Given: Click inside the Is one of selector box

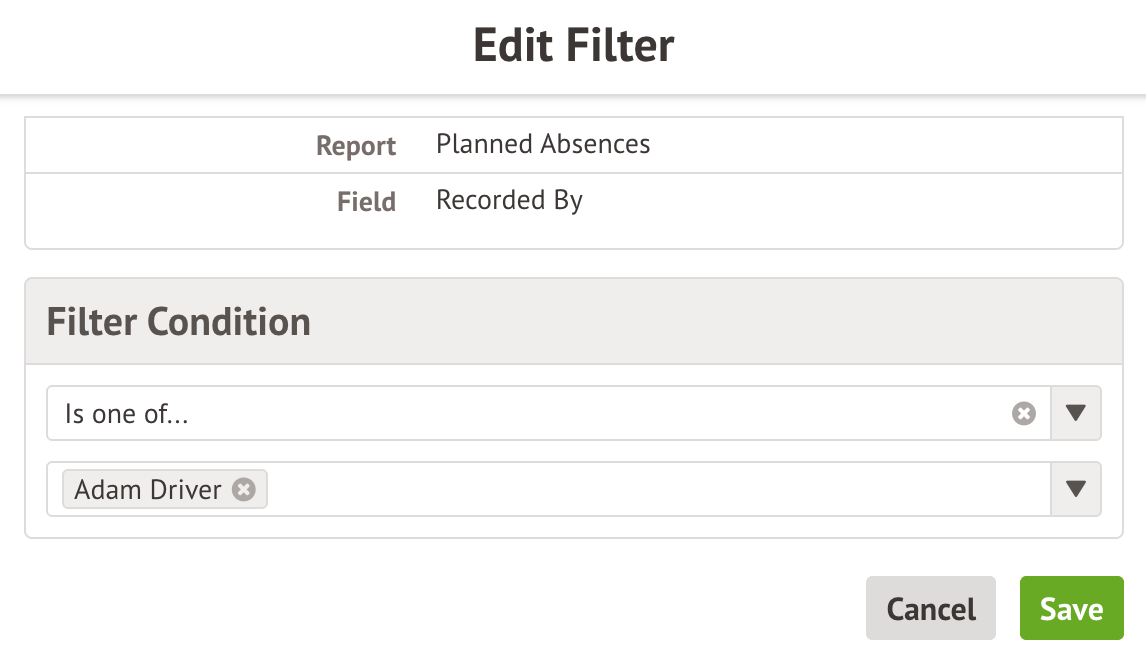Looking at the screenshot, I should (x=600, y=413).
